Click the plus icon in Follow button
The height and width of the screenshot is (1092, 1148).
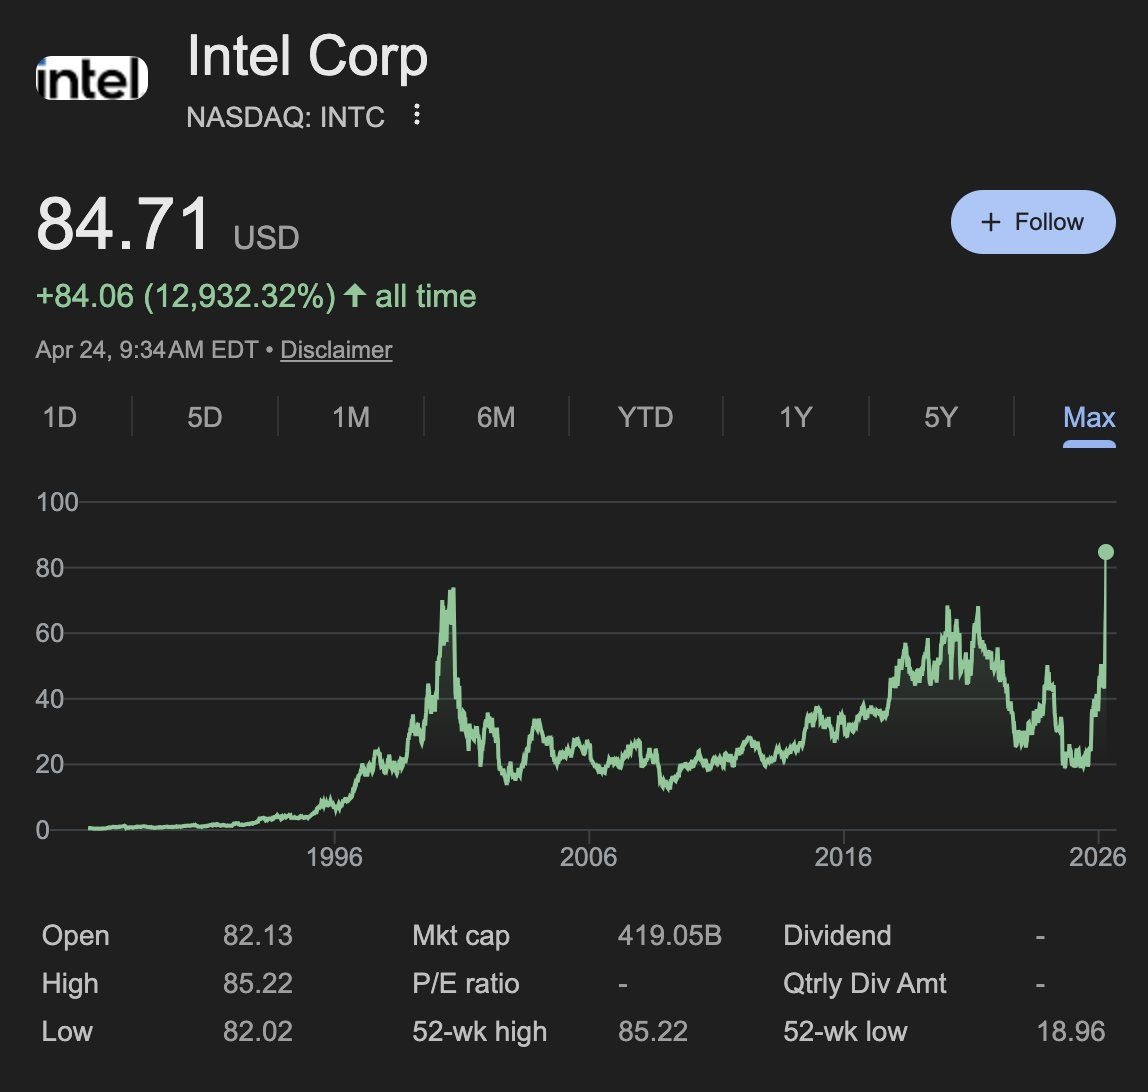coord(991,222)
